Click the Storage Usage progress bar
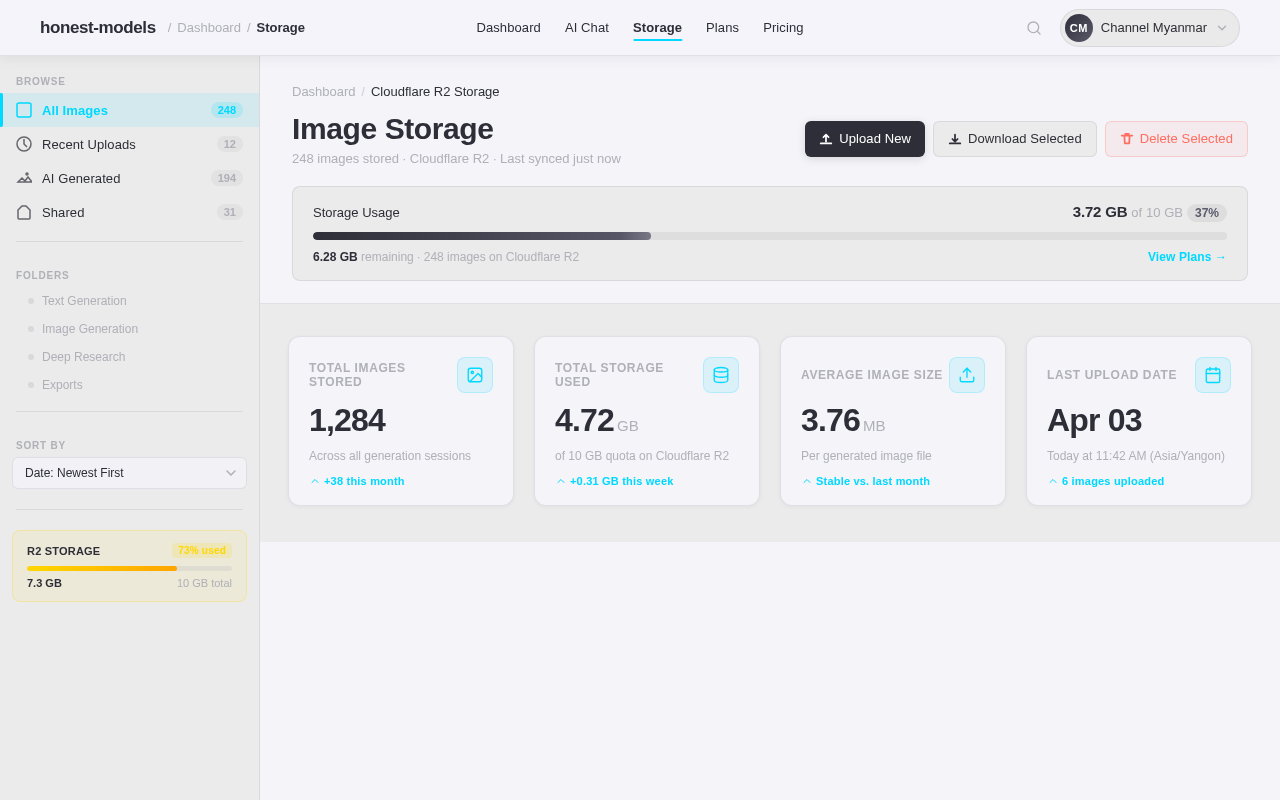 769,235
